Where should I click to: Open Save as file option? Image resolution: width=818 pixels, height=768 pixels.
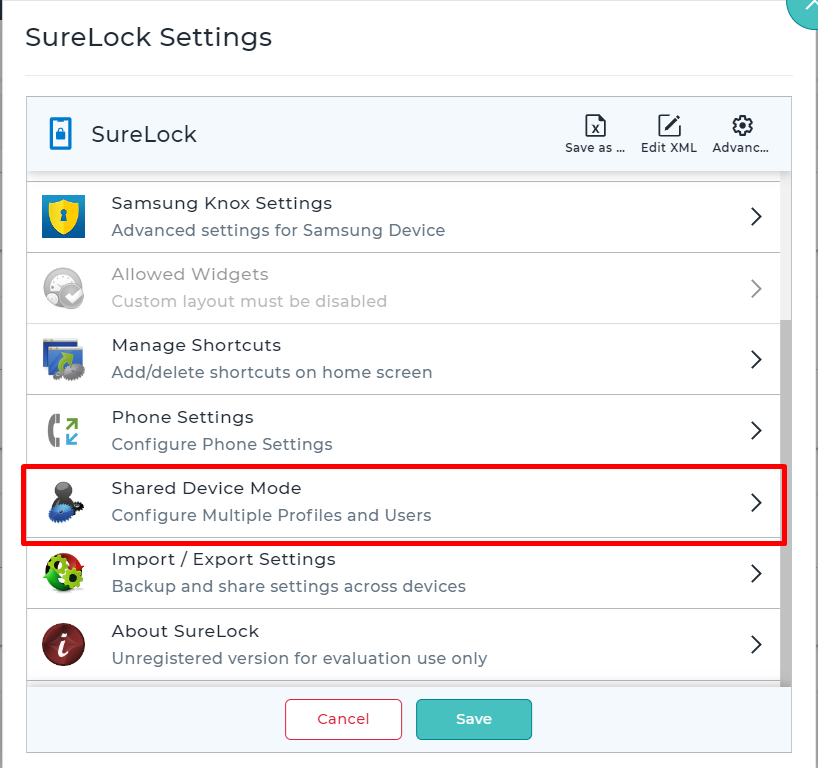(x=595, y=134)
